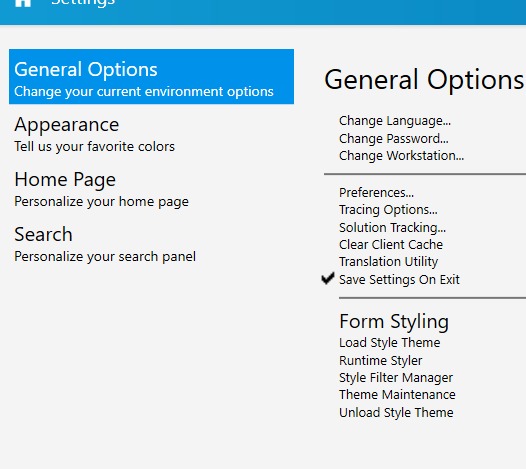Click Unload Style Theme
Image resolution: width=526 pixels, height=469 pixels.
tap(396, 413)
